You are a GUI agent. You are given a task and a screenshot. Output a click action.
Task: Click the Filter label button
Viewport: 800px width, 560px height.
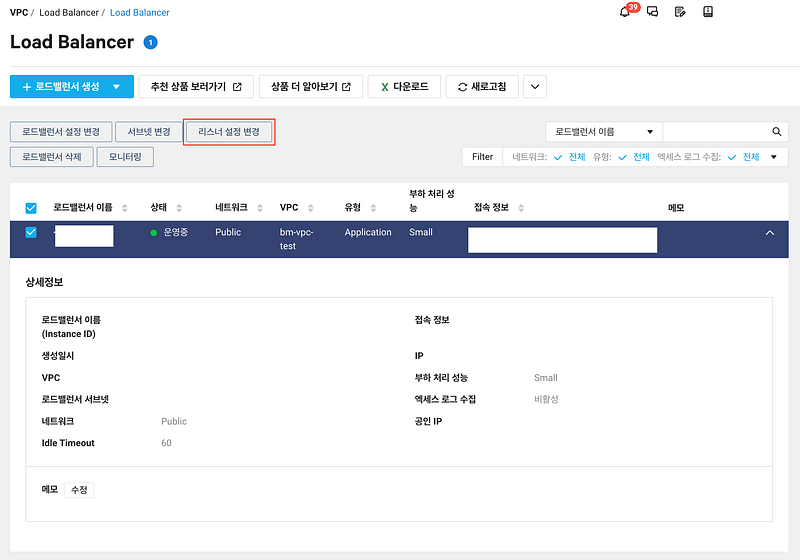pyautogui.click(x=483, y=157)
